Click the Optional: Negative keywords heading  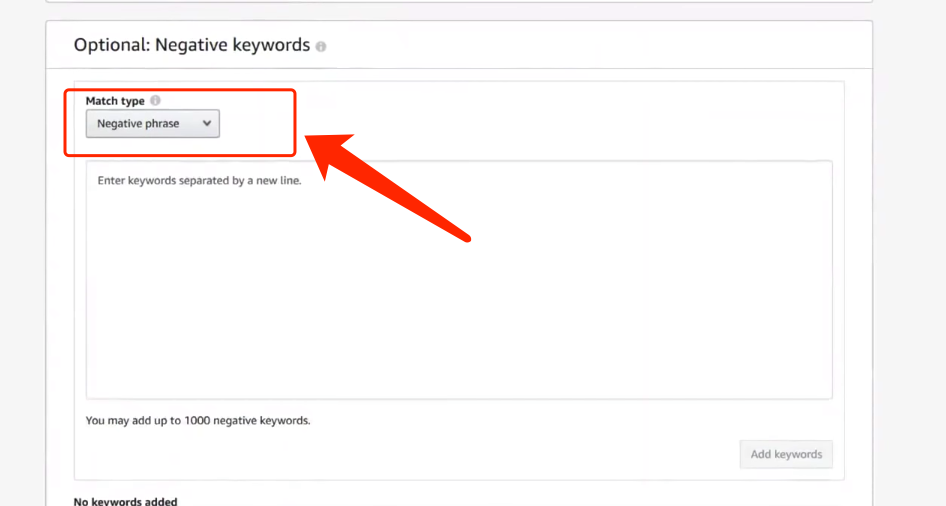pos(192,45)
